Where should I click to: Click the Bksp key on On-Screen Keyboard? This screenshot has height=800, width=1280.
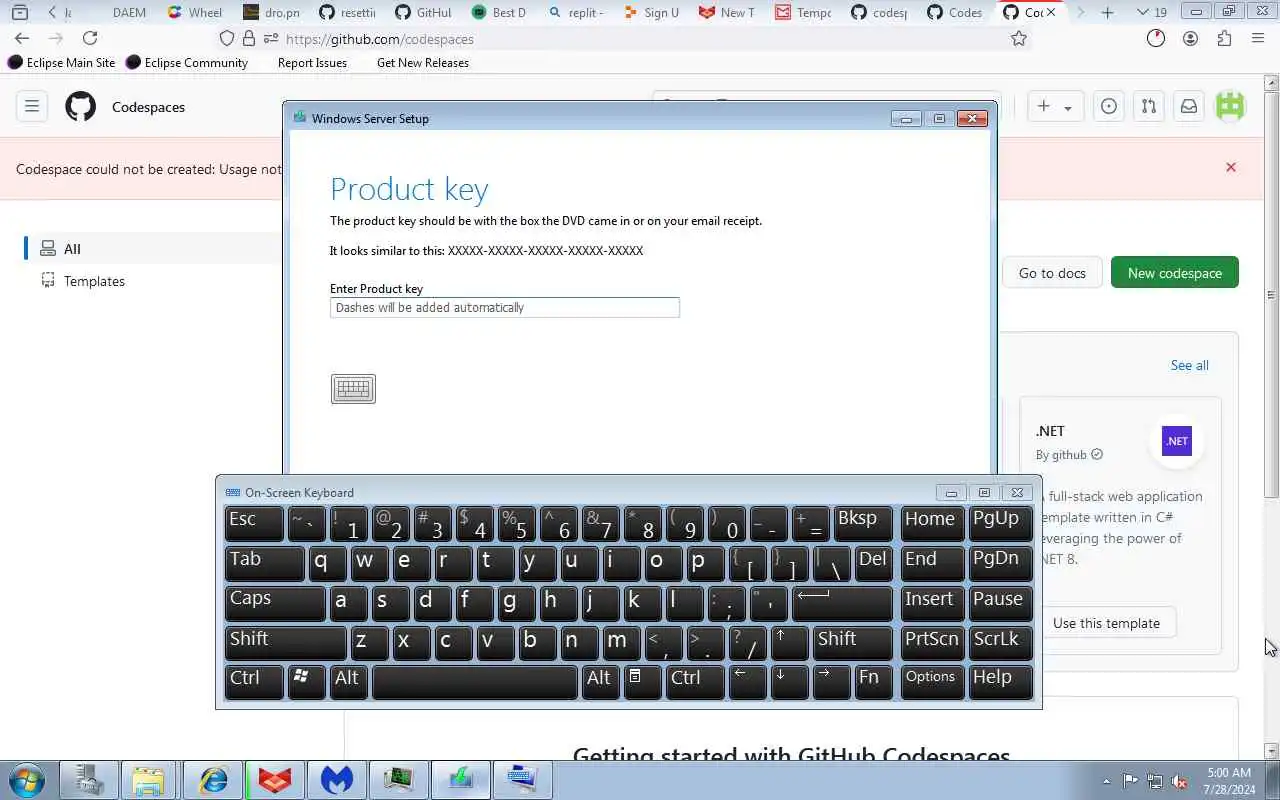(863, 523)
